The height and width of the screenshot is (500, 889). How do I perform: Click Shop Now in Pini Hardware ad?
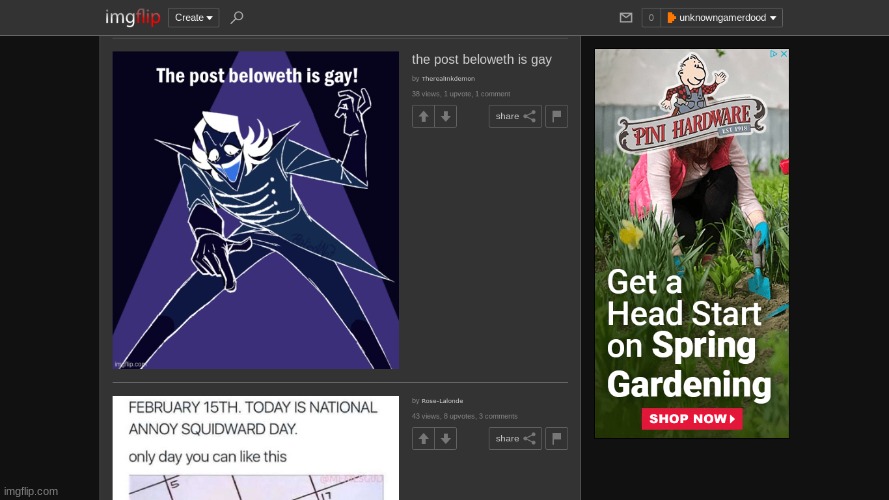click(x=692, y=419)
